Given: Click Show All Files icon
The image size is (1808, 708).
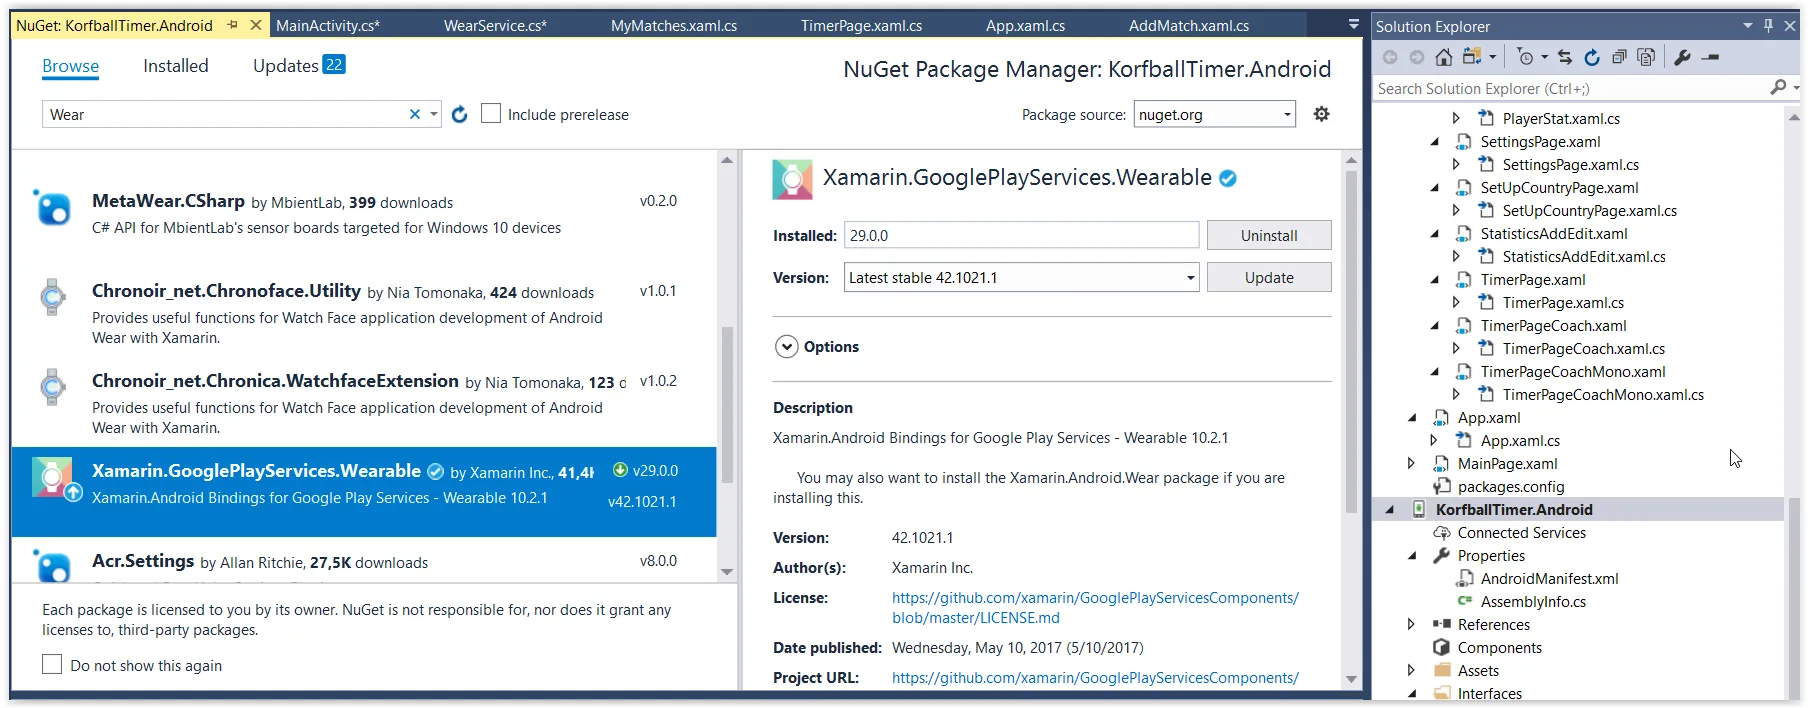Looking at the screenshot, I should 1646,57.
